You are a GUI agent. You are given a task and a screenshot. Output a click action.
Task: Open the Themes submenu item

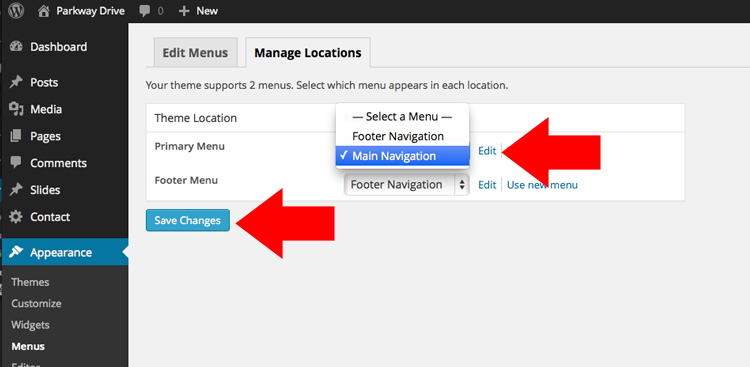tap(30, 282)
